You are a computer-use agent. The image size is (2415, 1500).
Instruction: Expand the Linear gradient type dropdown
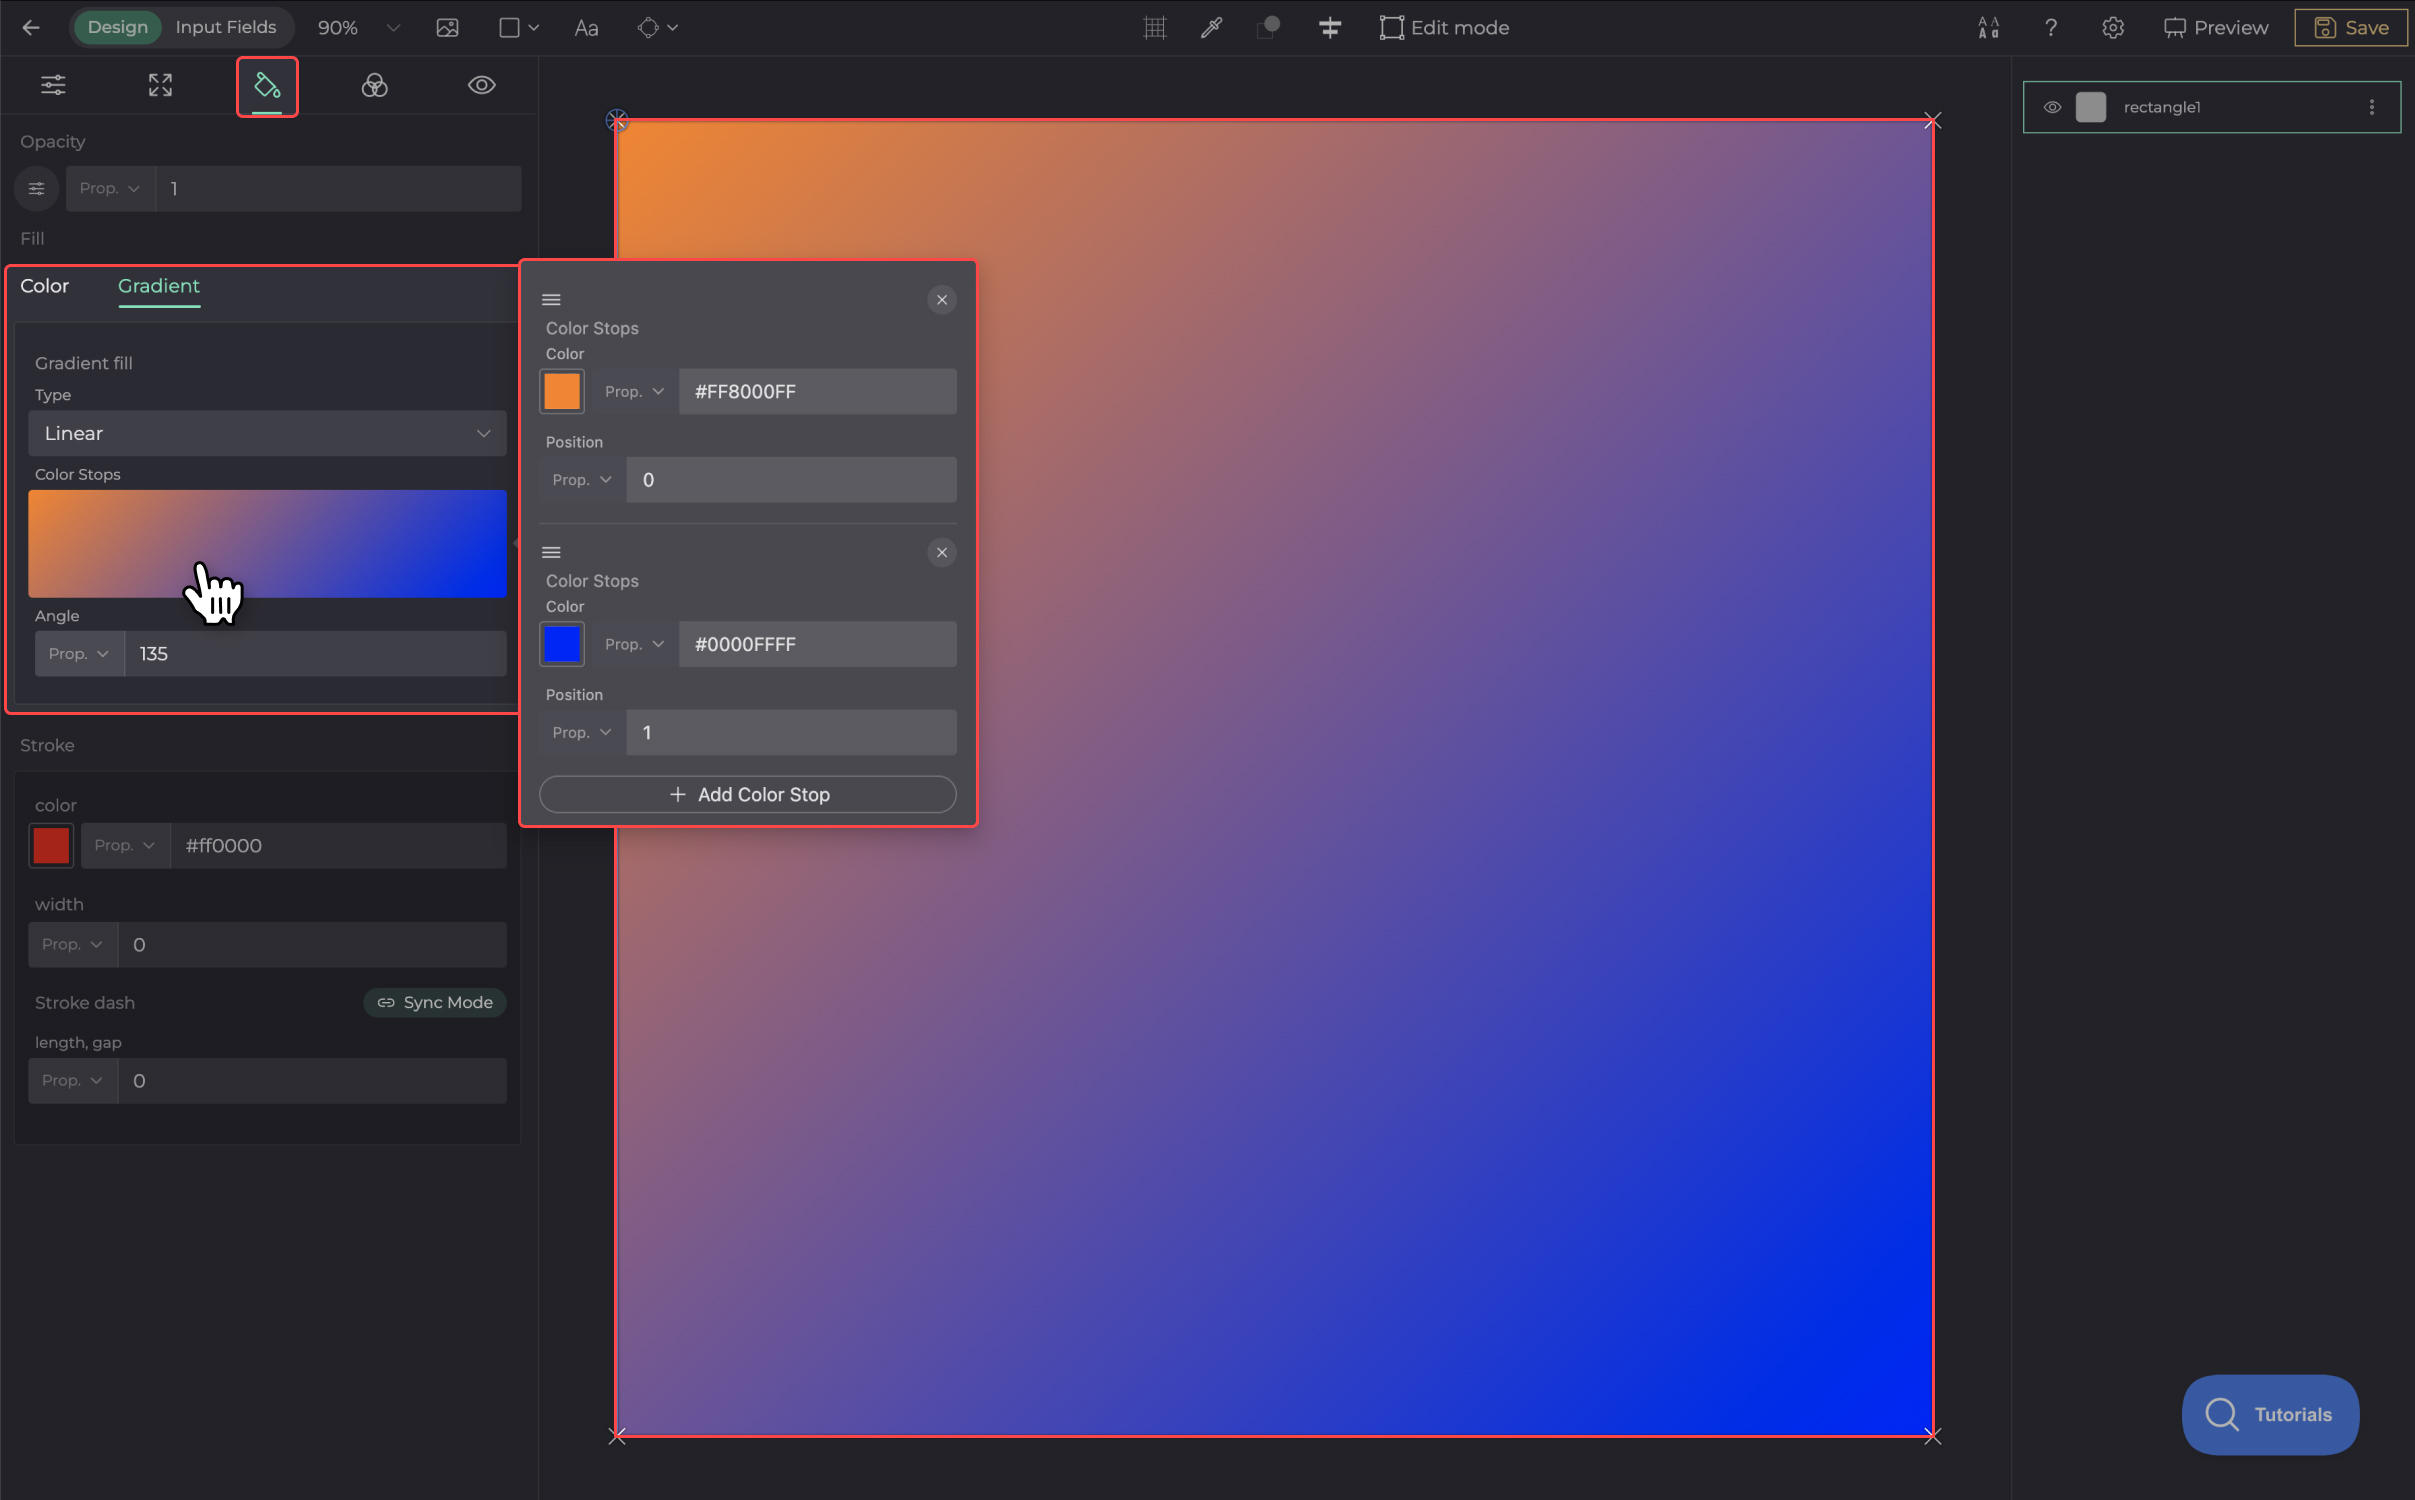267,433
